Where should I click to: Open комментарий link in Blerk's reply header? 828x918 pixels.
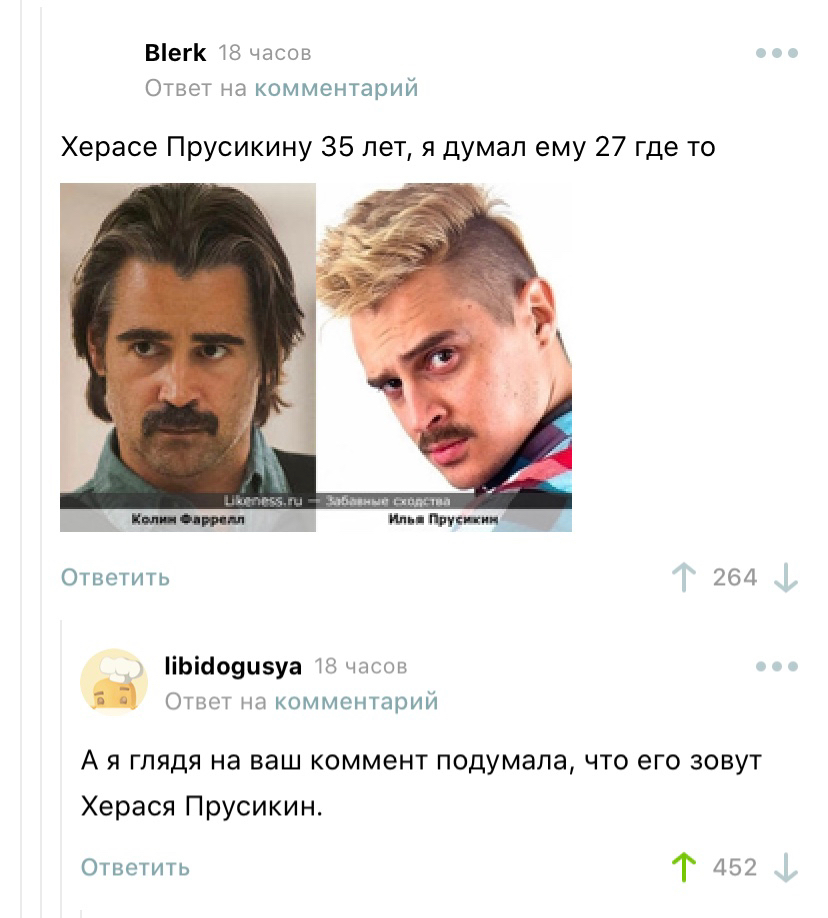coord(336,88)
